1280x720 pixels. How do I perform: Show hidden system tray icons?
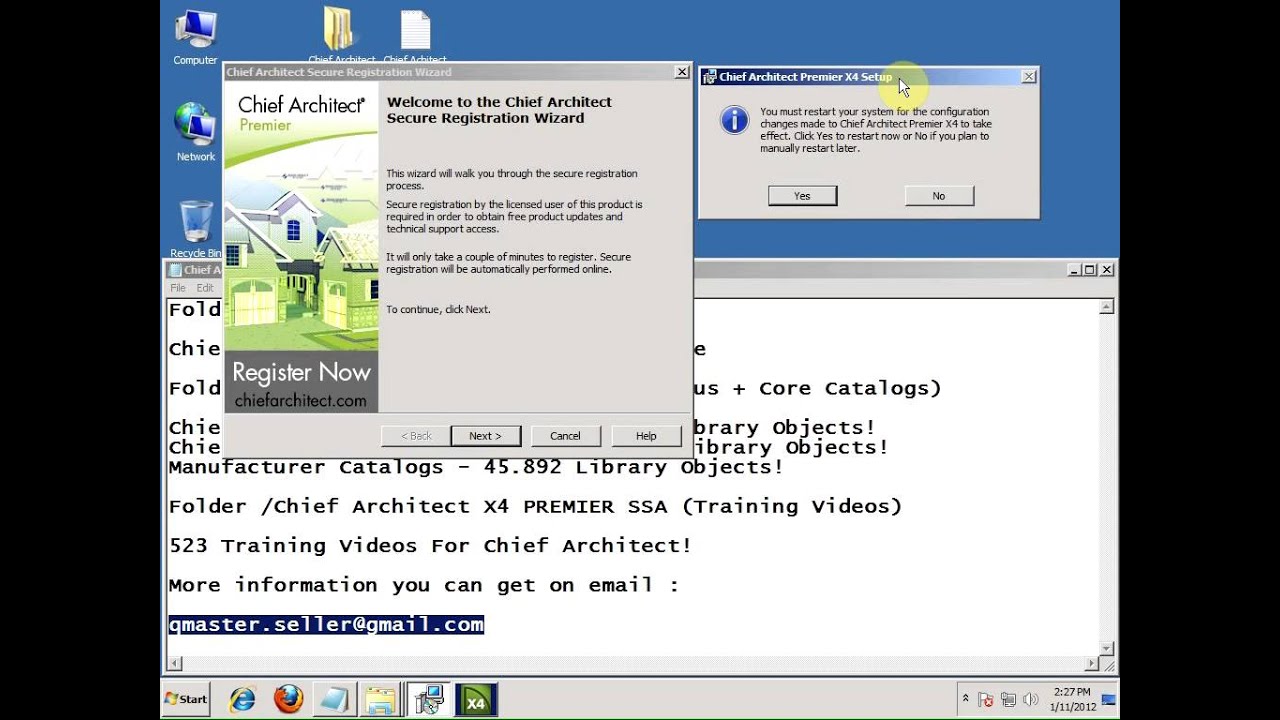click(965, 699)
